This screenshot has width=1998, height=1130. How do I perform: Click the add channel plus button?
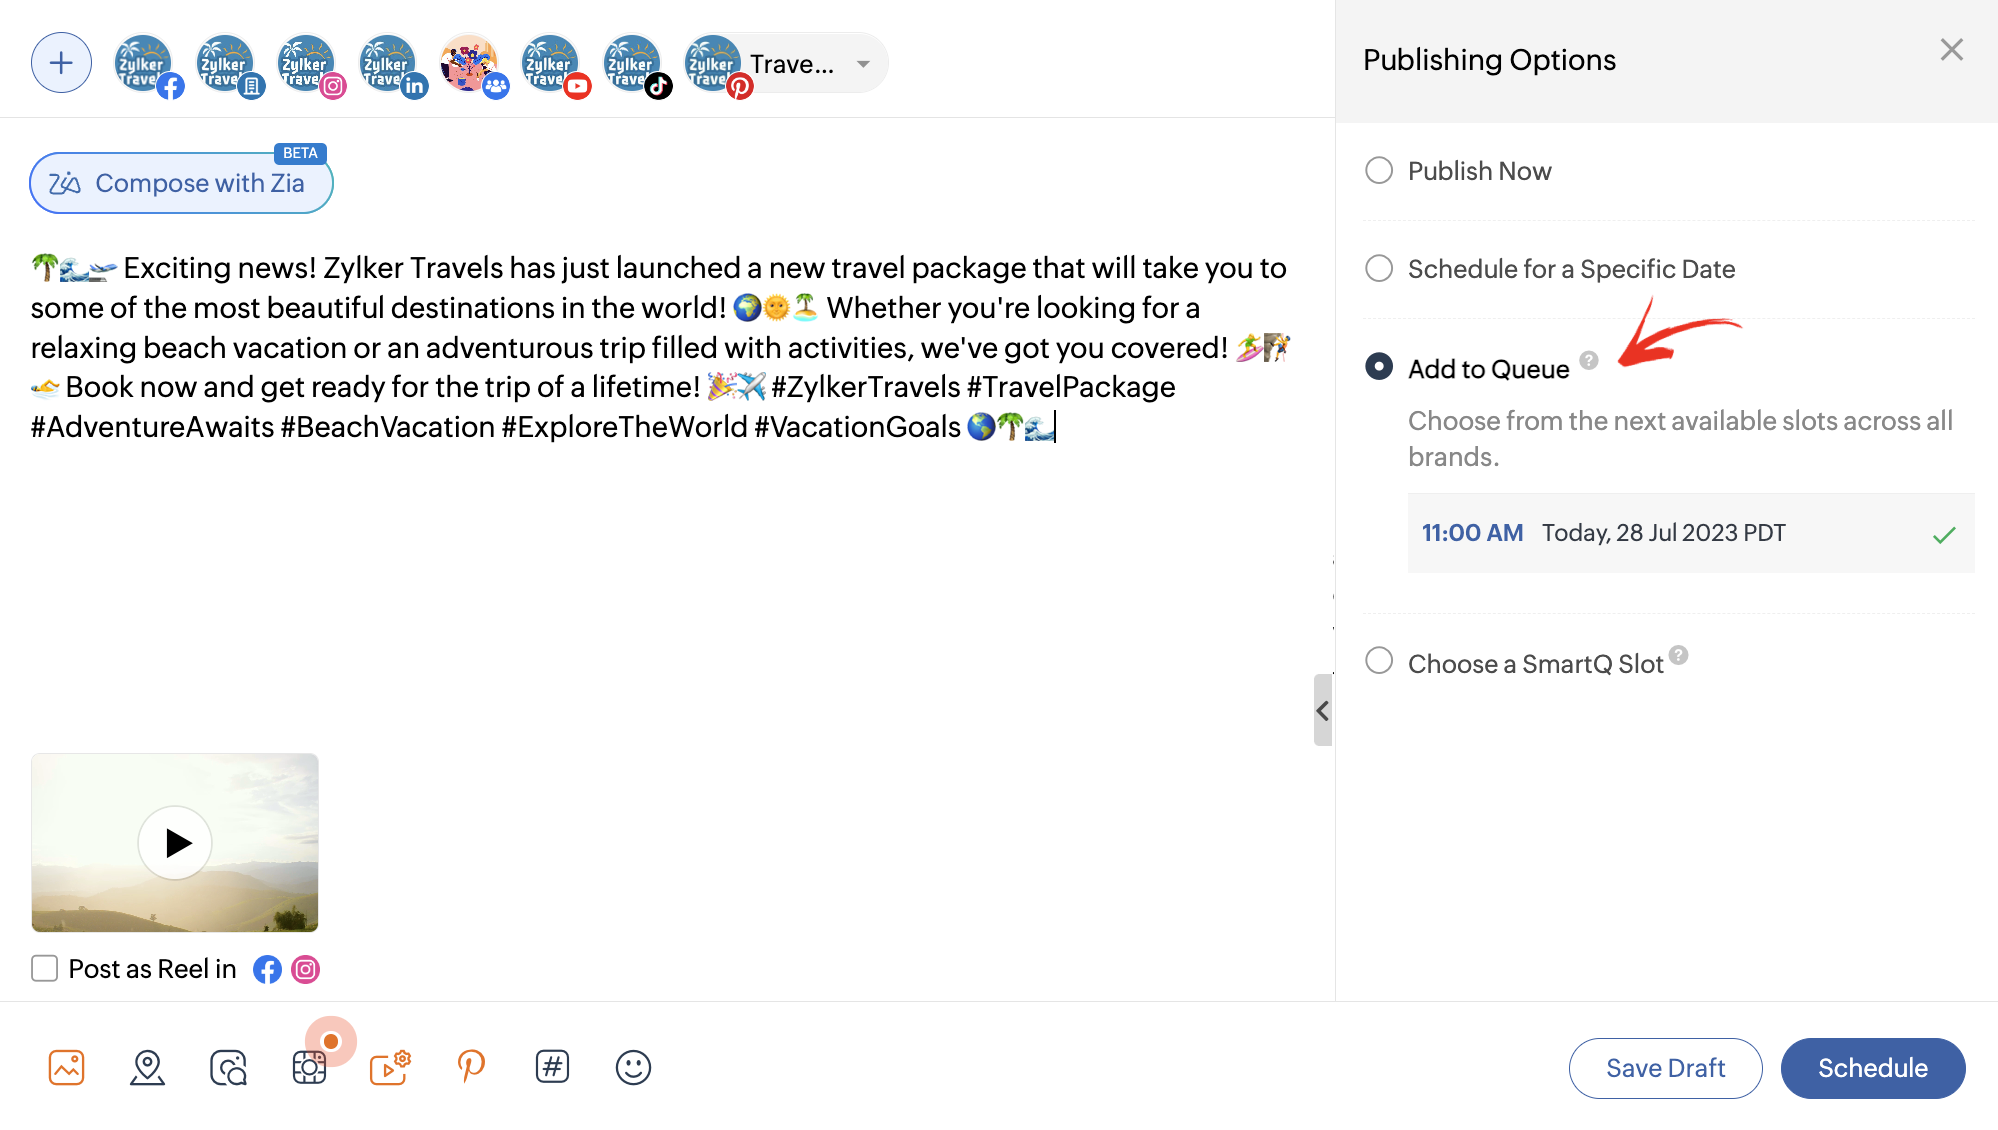click(61, 63)
